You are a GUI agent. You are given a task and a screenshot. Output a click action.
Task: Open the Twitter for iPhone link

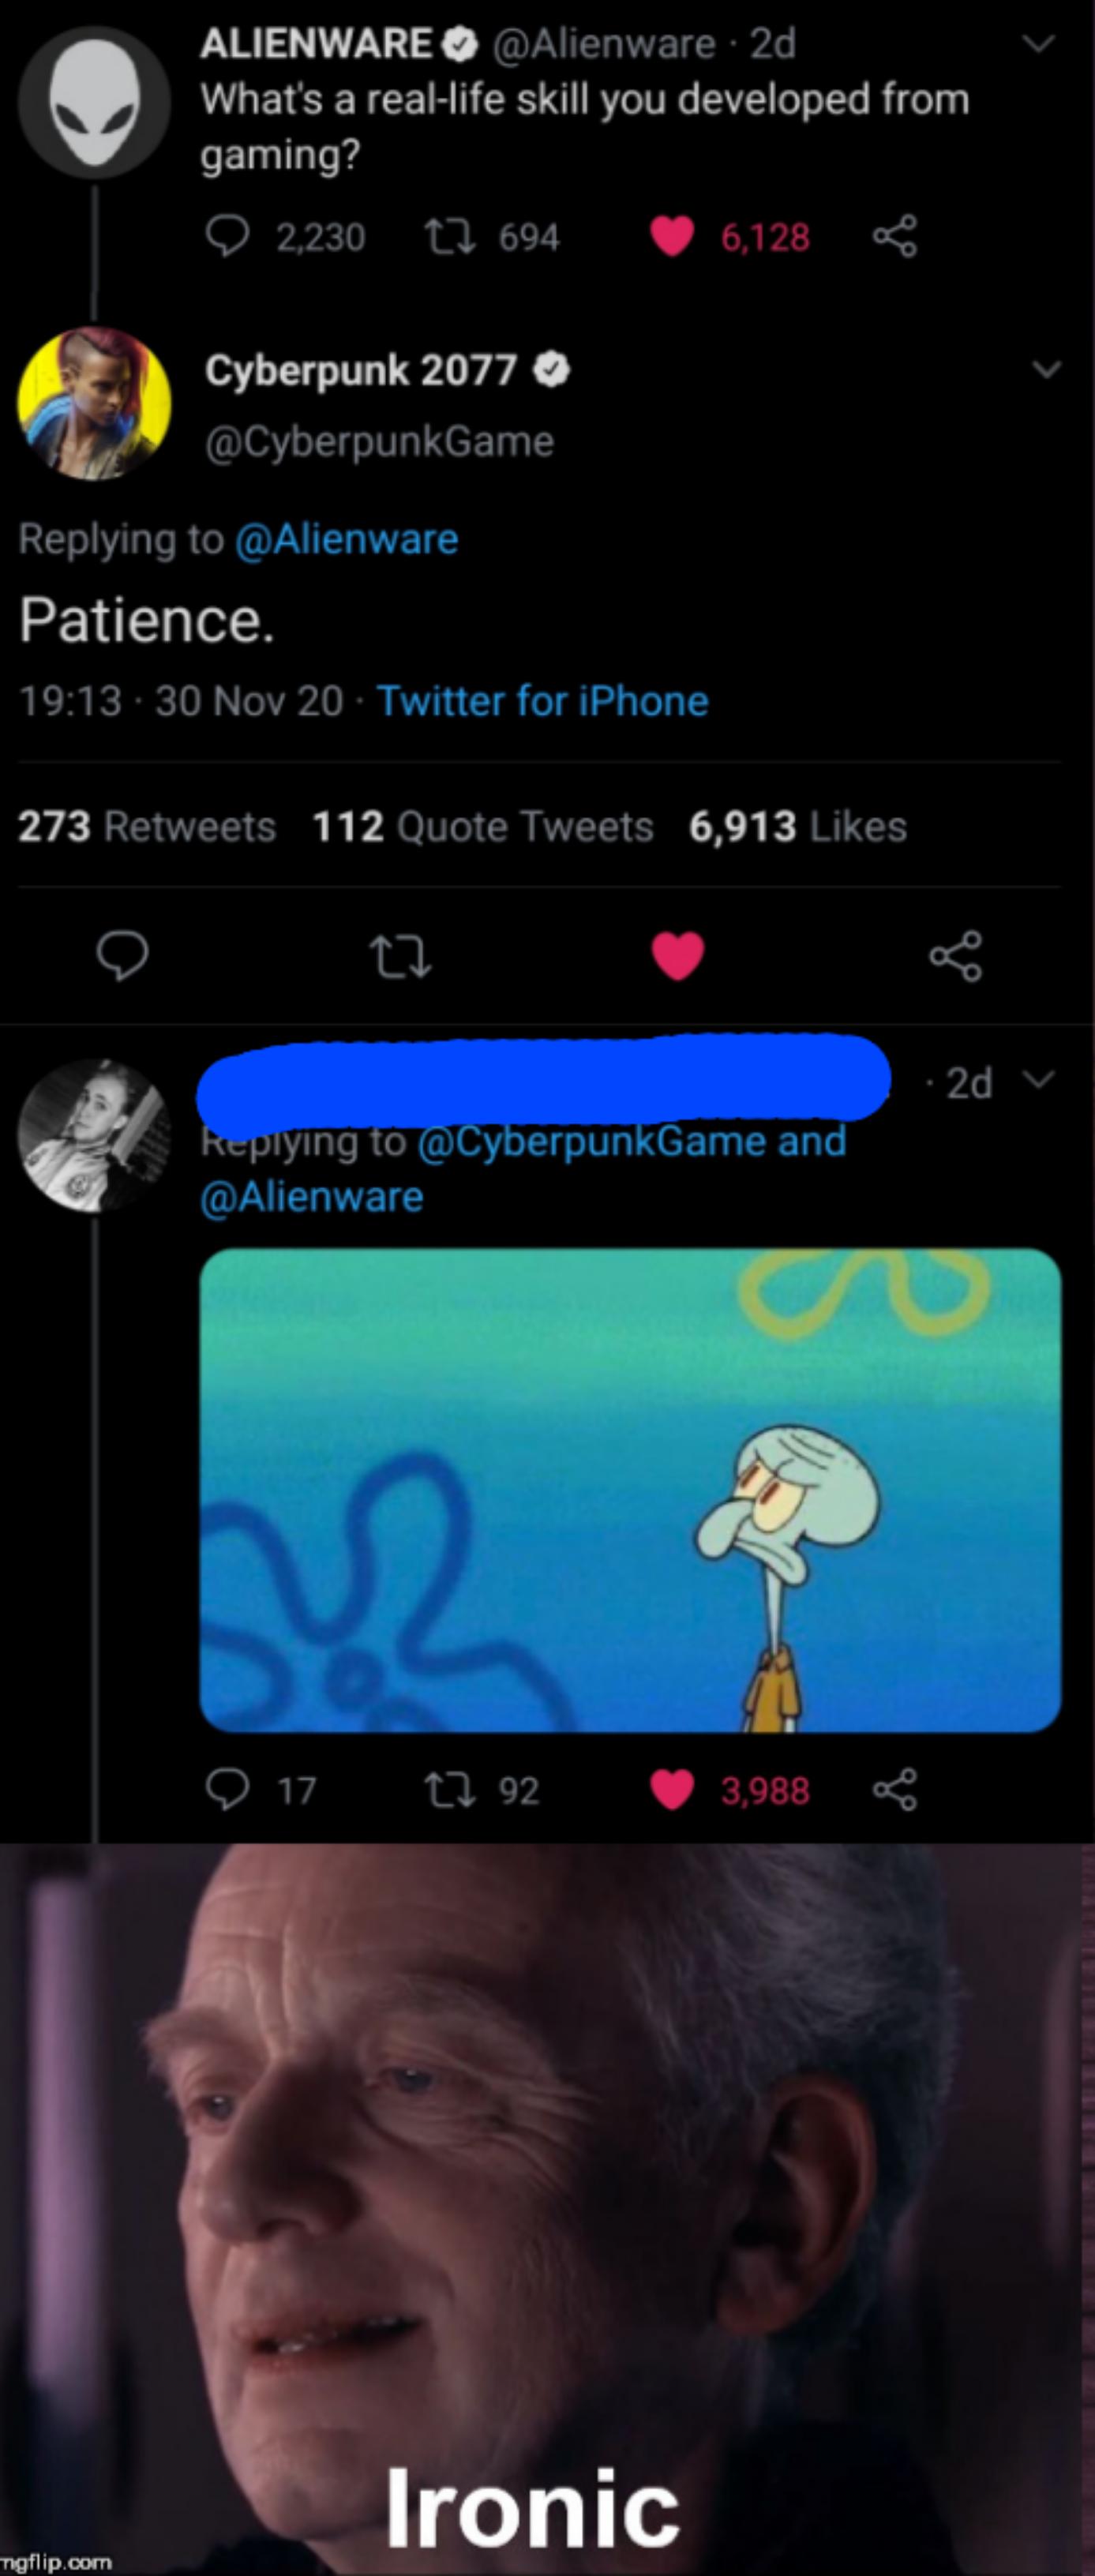542,701
